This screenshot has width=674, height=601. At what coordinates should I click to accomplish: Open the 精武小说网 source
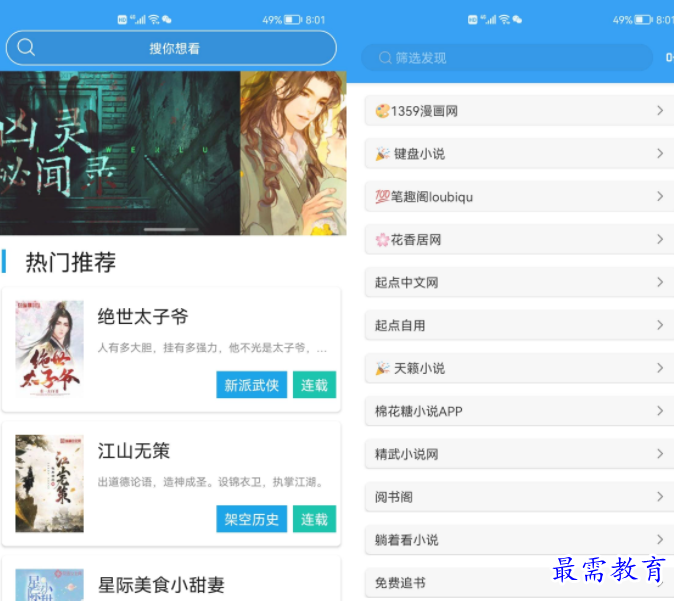pos(520,454)
